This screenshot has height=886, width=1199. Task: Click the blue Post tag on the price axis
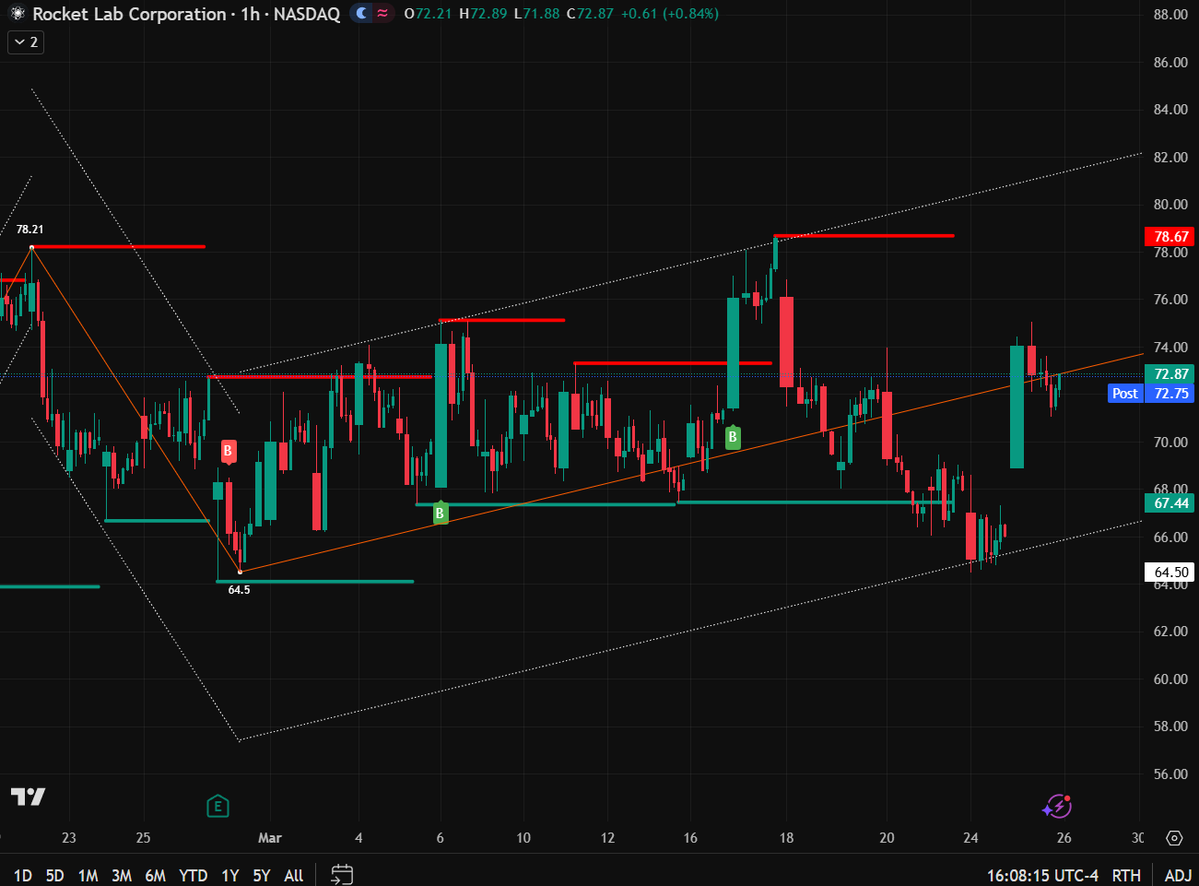pyautogui.click(x=1125, y=393)
